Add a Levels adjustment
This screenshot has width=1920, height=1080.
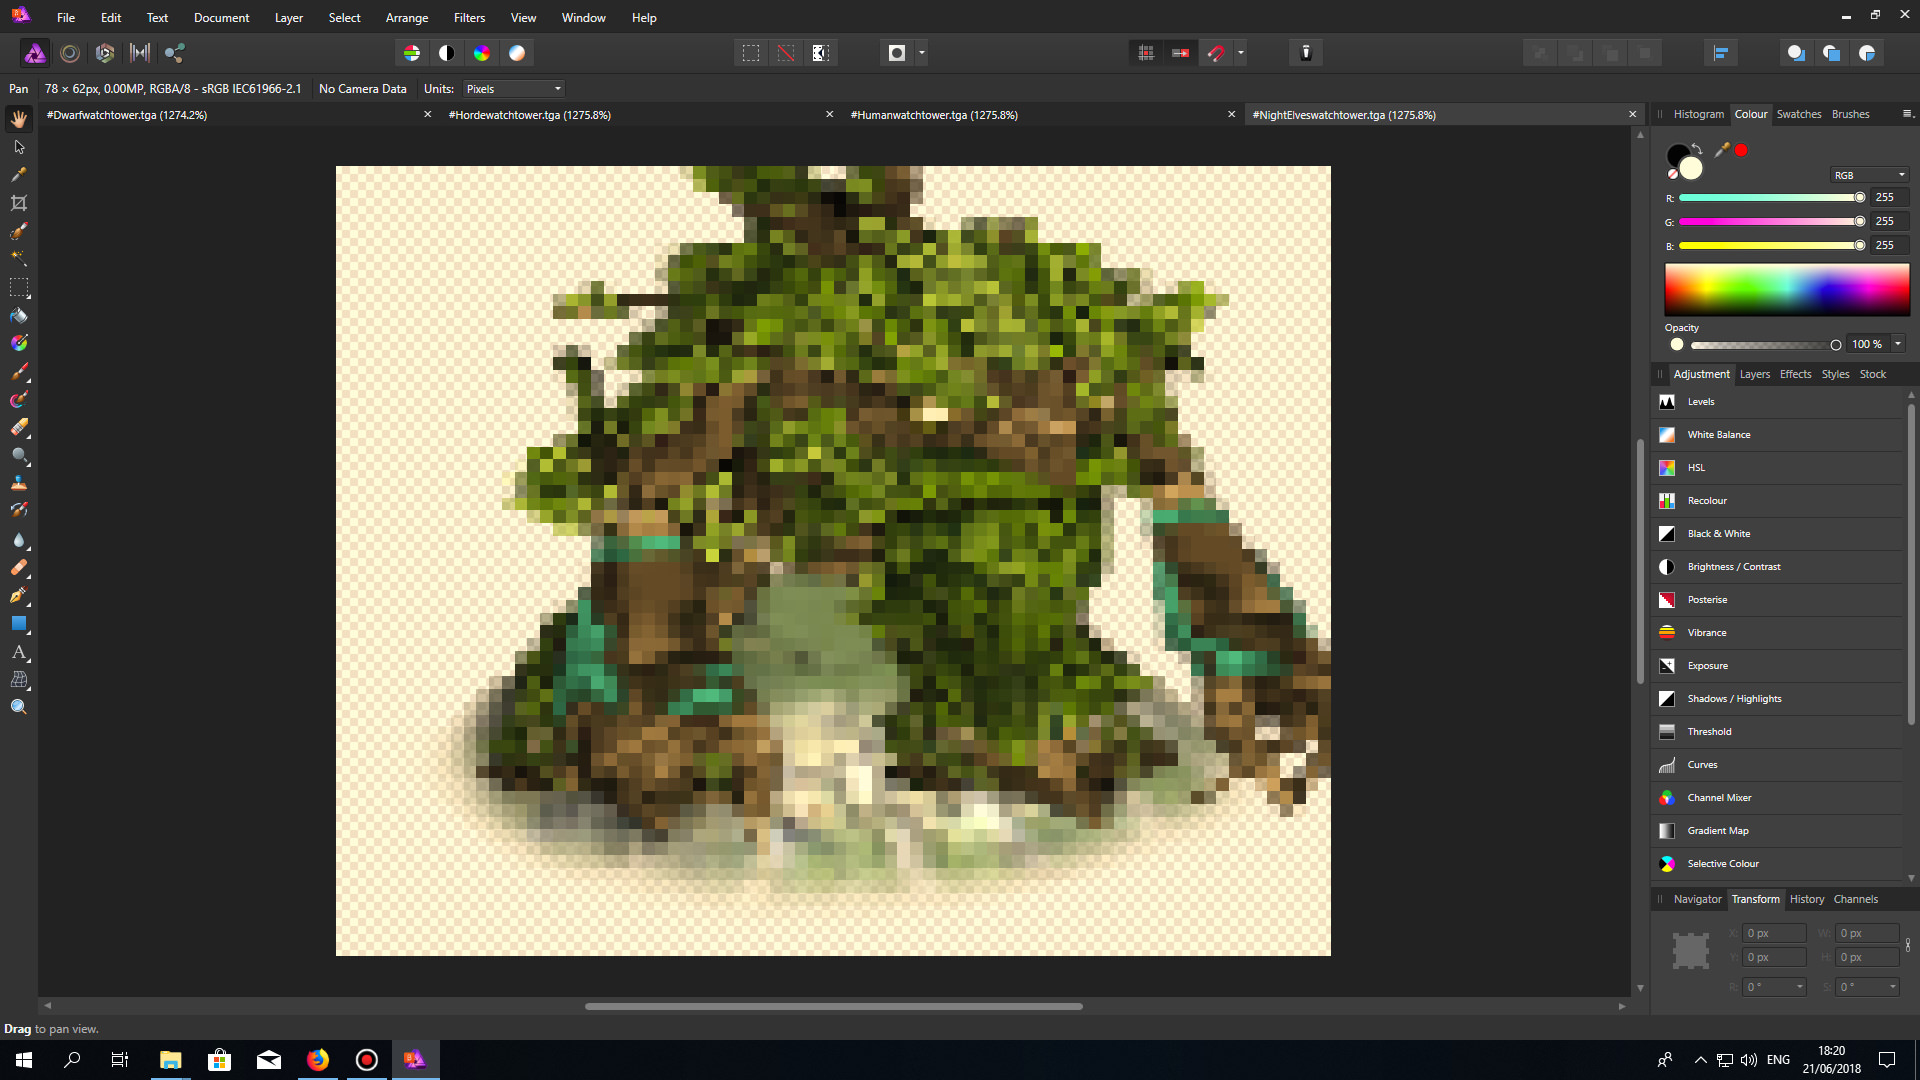tap(1778, 402)
